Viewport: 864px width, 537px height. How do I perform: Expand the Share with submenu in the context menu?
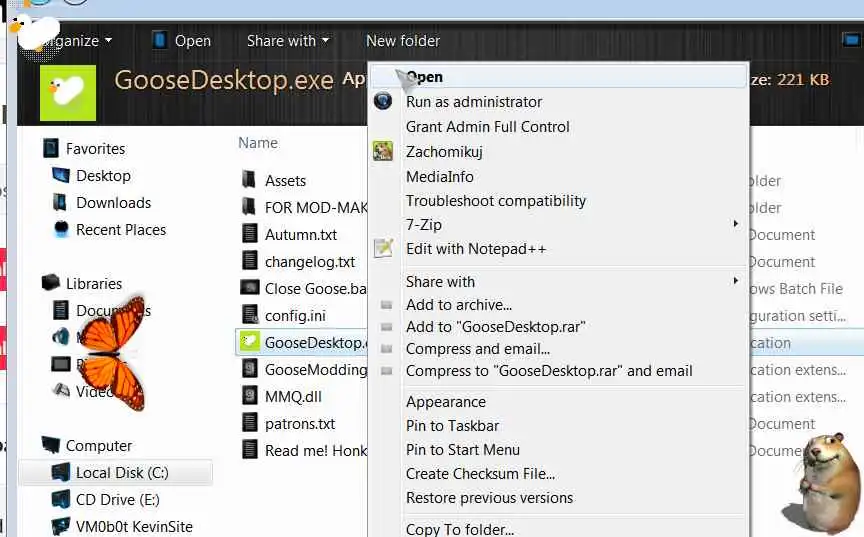735,281
